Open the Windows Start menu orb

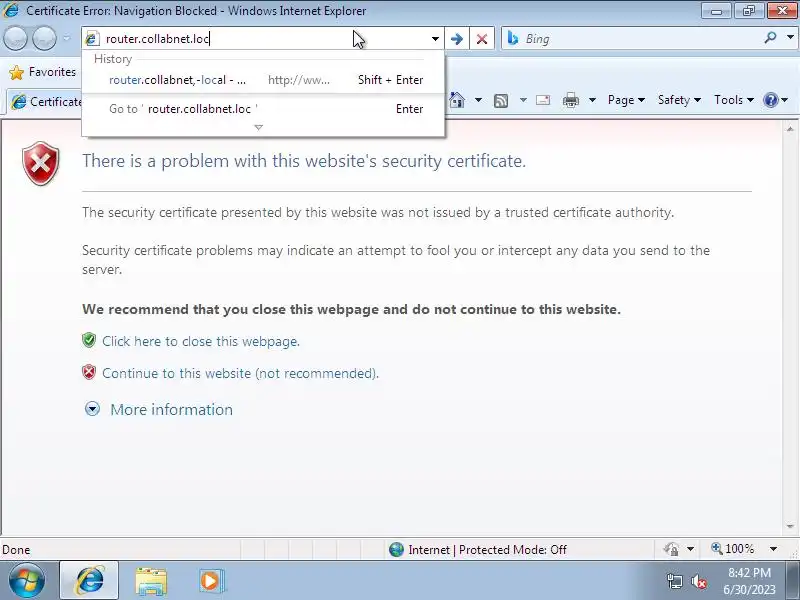pyautogui.click(x=27, y=581)
